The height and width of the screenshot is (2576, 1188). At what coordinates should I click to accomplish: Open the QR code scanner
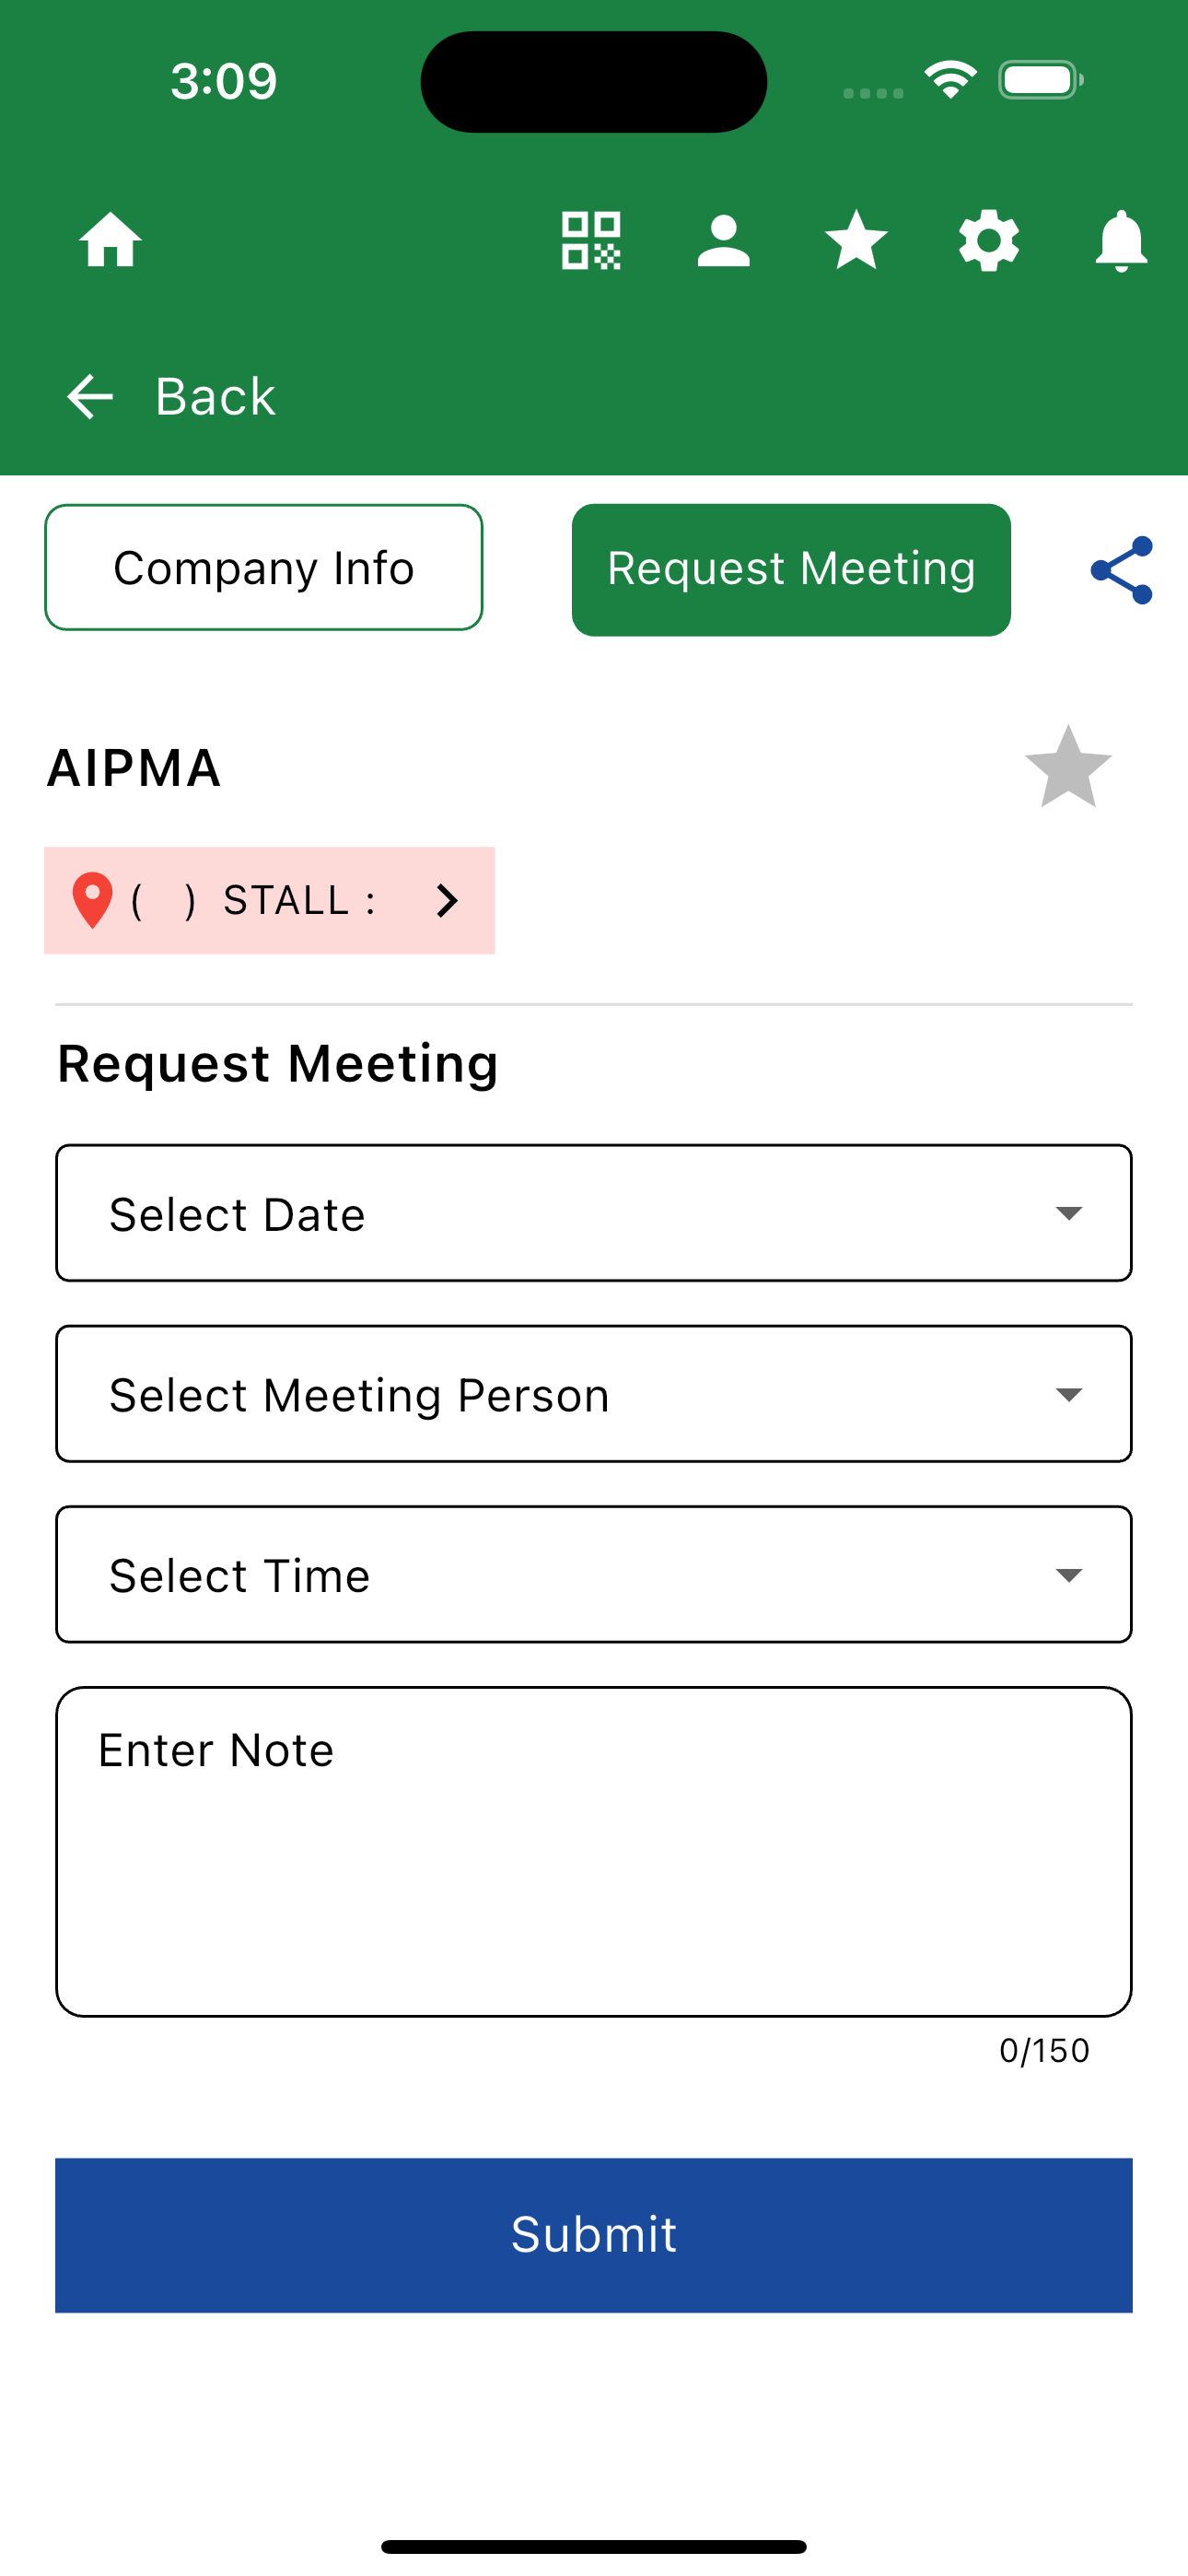(x=591, y=240)
